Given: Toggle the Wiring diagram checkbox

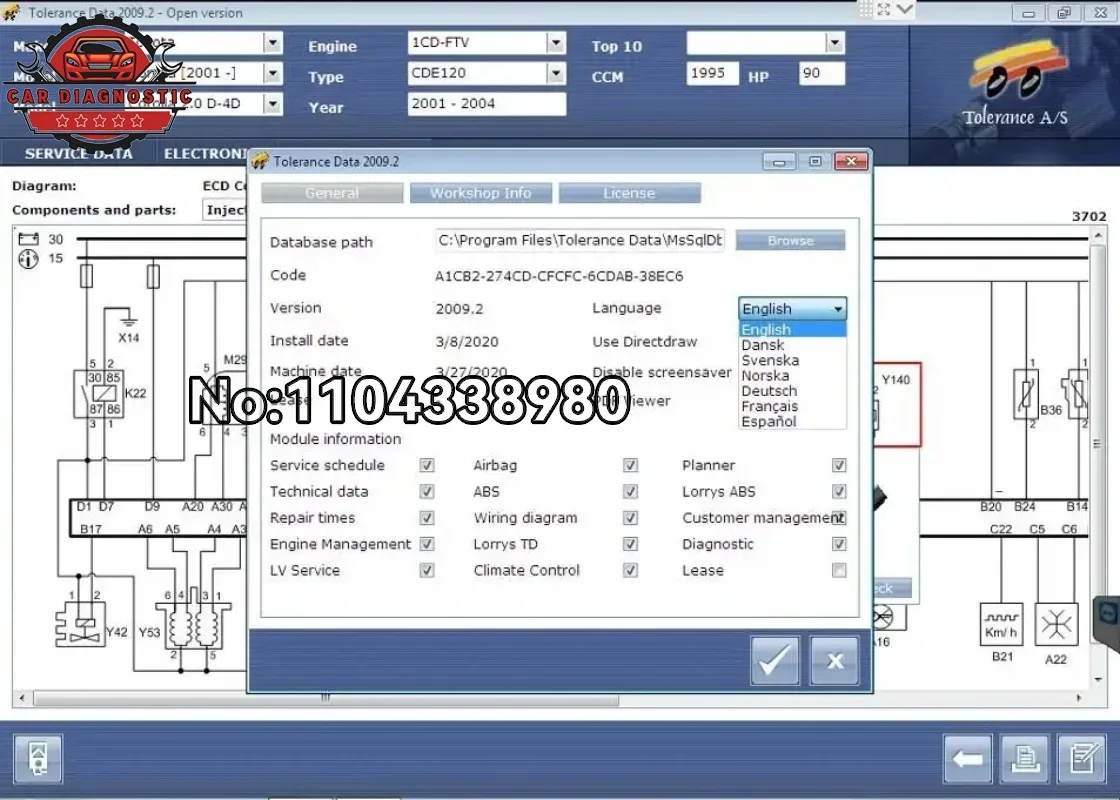Looking at the screenshot, I should (x=630, y=518).
